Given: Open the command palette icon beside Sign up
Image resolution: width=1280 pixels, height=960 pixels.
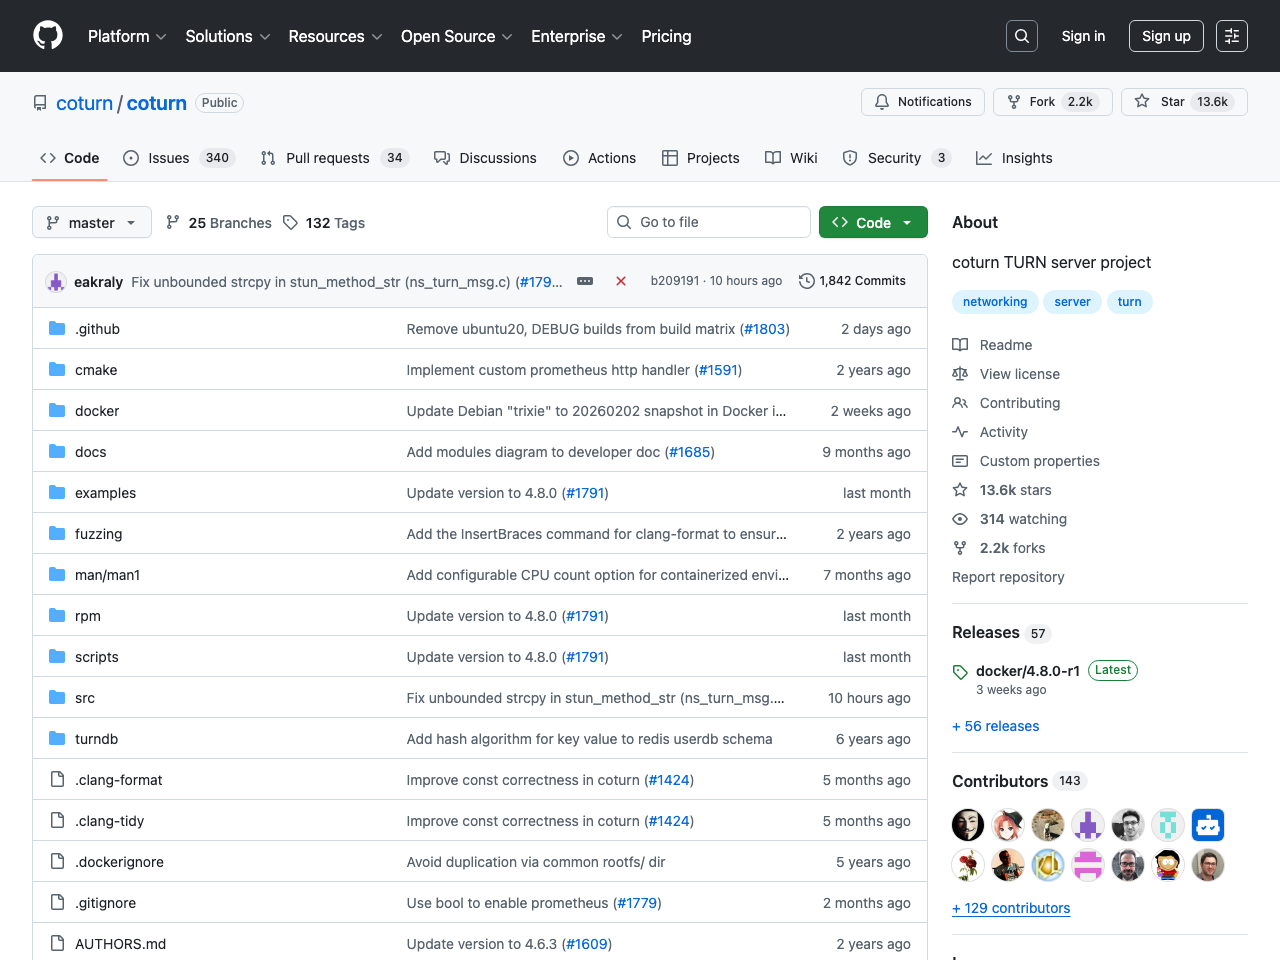Looking at the screenshot, I should click(1231, 35).
